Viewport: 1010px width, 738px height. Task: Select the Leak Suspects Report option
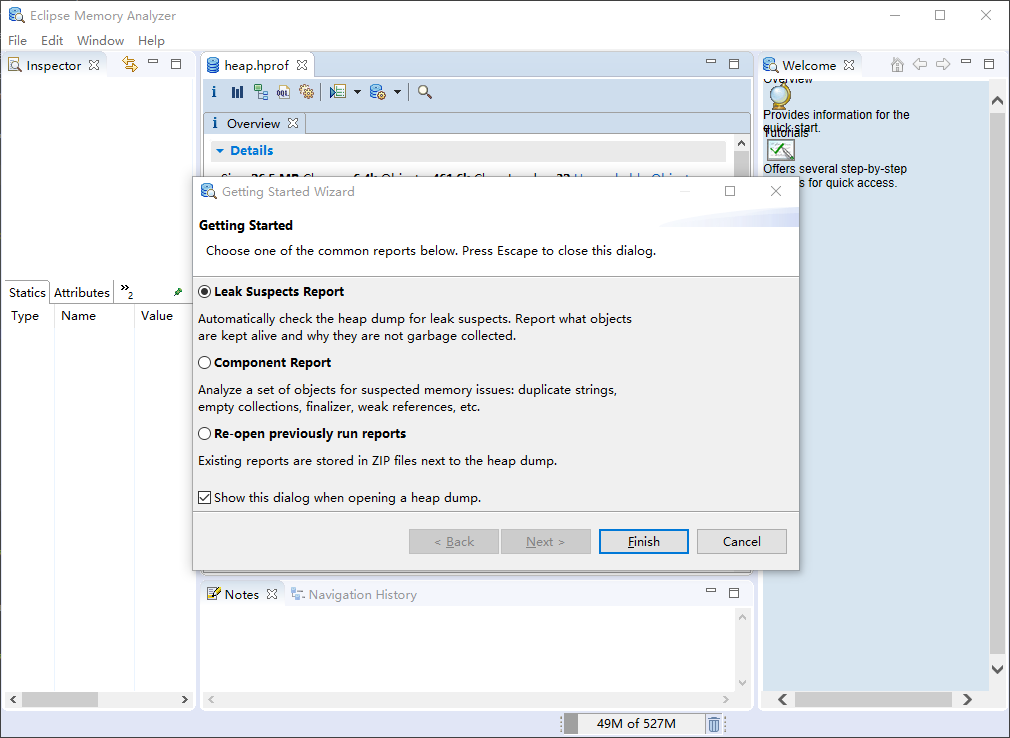pyautogui.click(x=204, y=292)
